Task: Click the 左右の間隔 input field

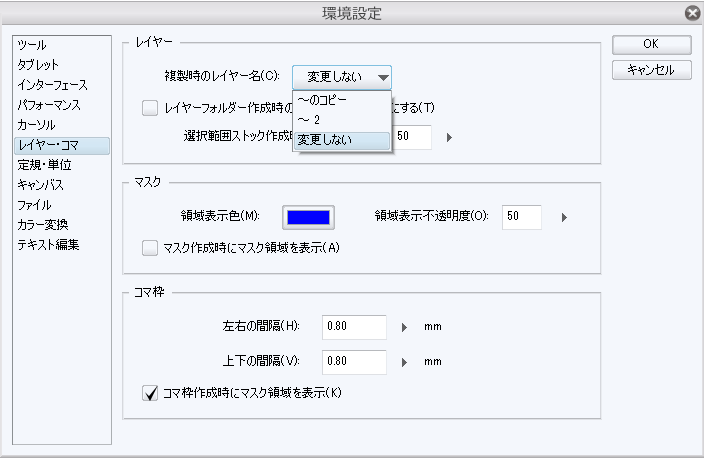Action: (354, 327)
